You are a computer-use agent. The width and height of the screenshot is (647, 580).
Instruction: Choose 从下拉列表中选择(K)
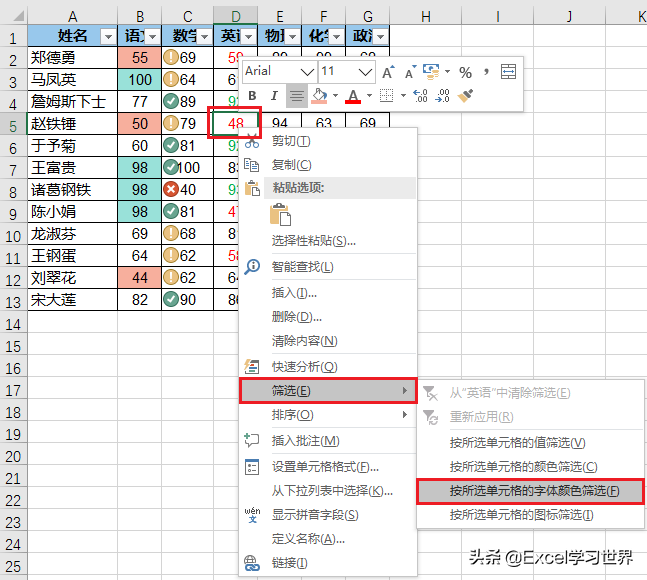328,491
